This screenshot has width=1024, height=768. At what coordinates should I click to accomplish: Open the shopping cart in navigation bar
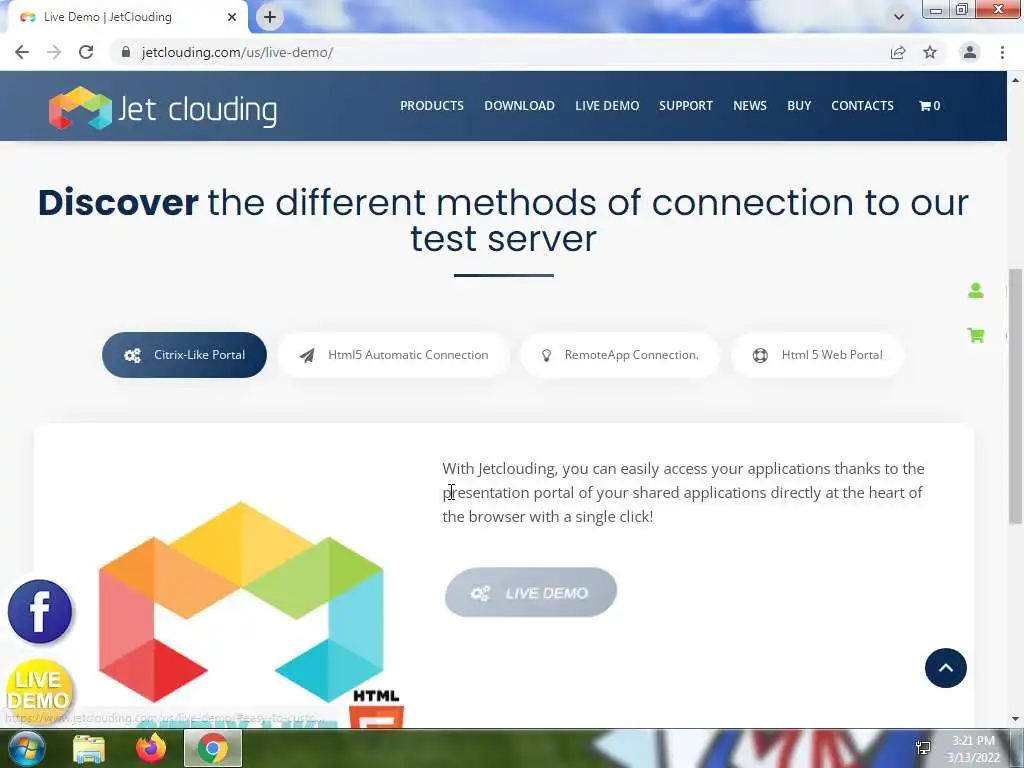pos(929,106)
